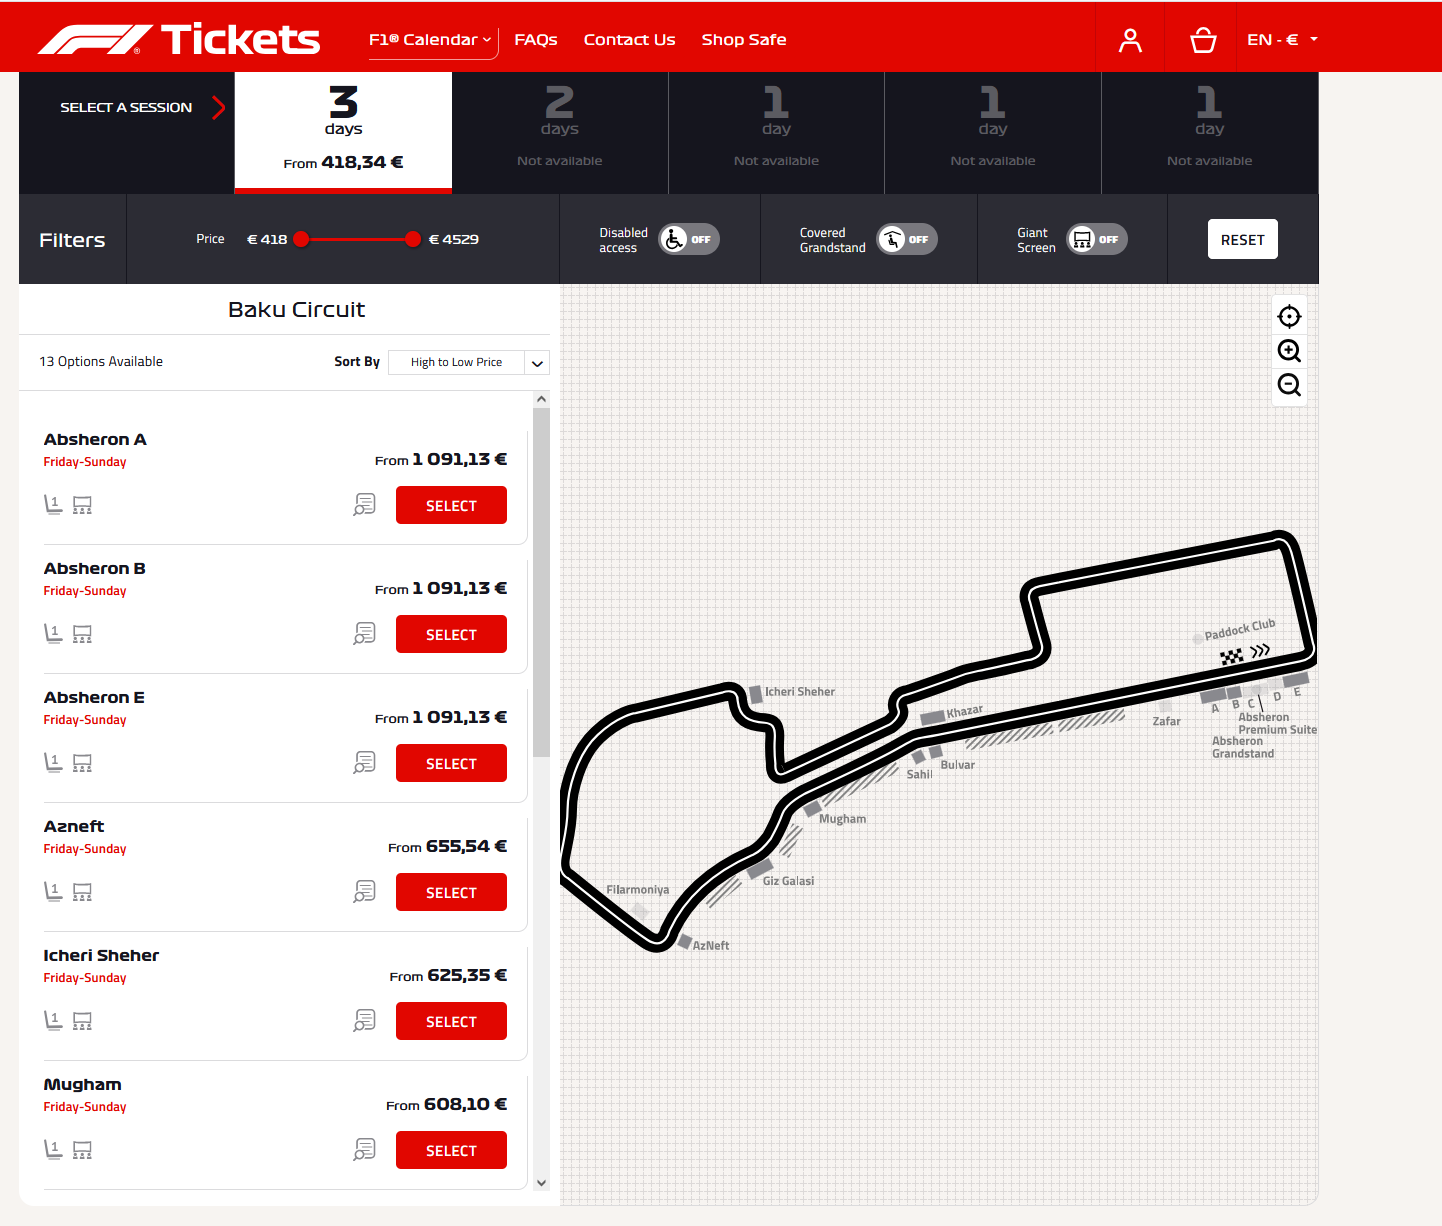Click the RESET filters button
Viewport: 1442px width, 1226px height.
(x=1243, y=239)
